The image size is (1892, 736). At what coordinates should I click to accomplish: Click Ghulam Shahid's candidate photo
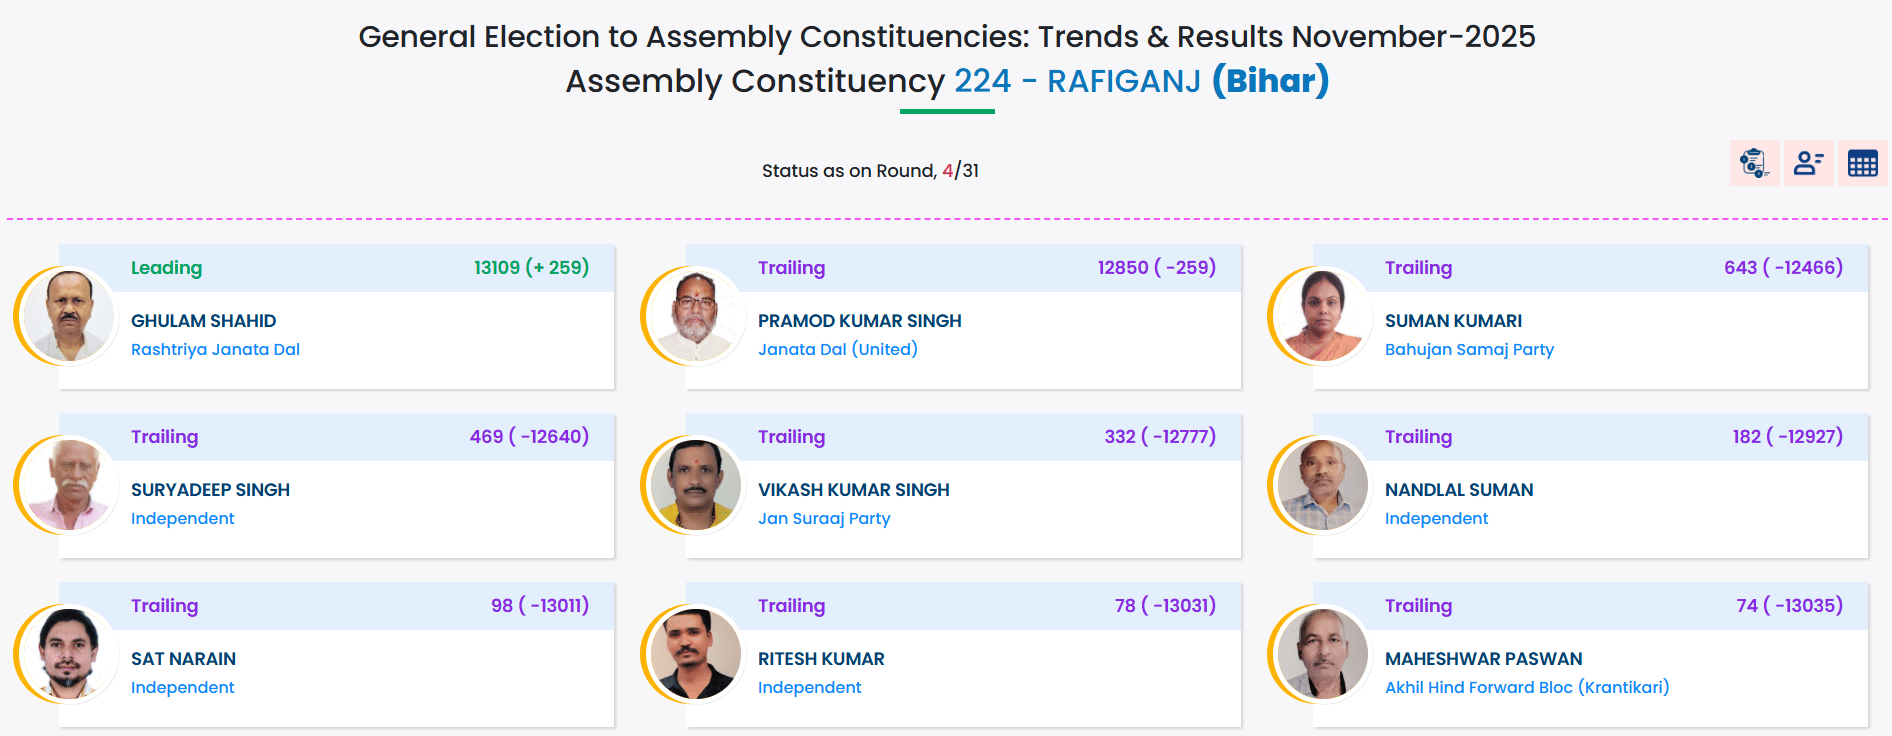tap(67, 316)
